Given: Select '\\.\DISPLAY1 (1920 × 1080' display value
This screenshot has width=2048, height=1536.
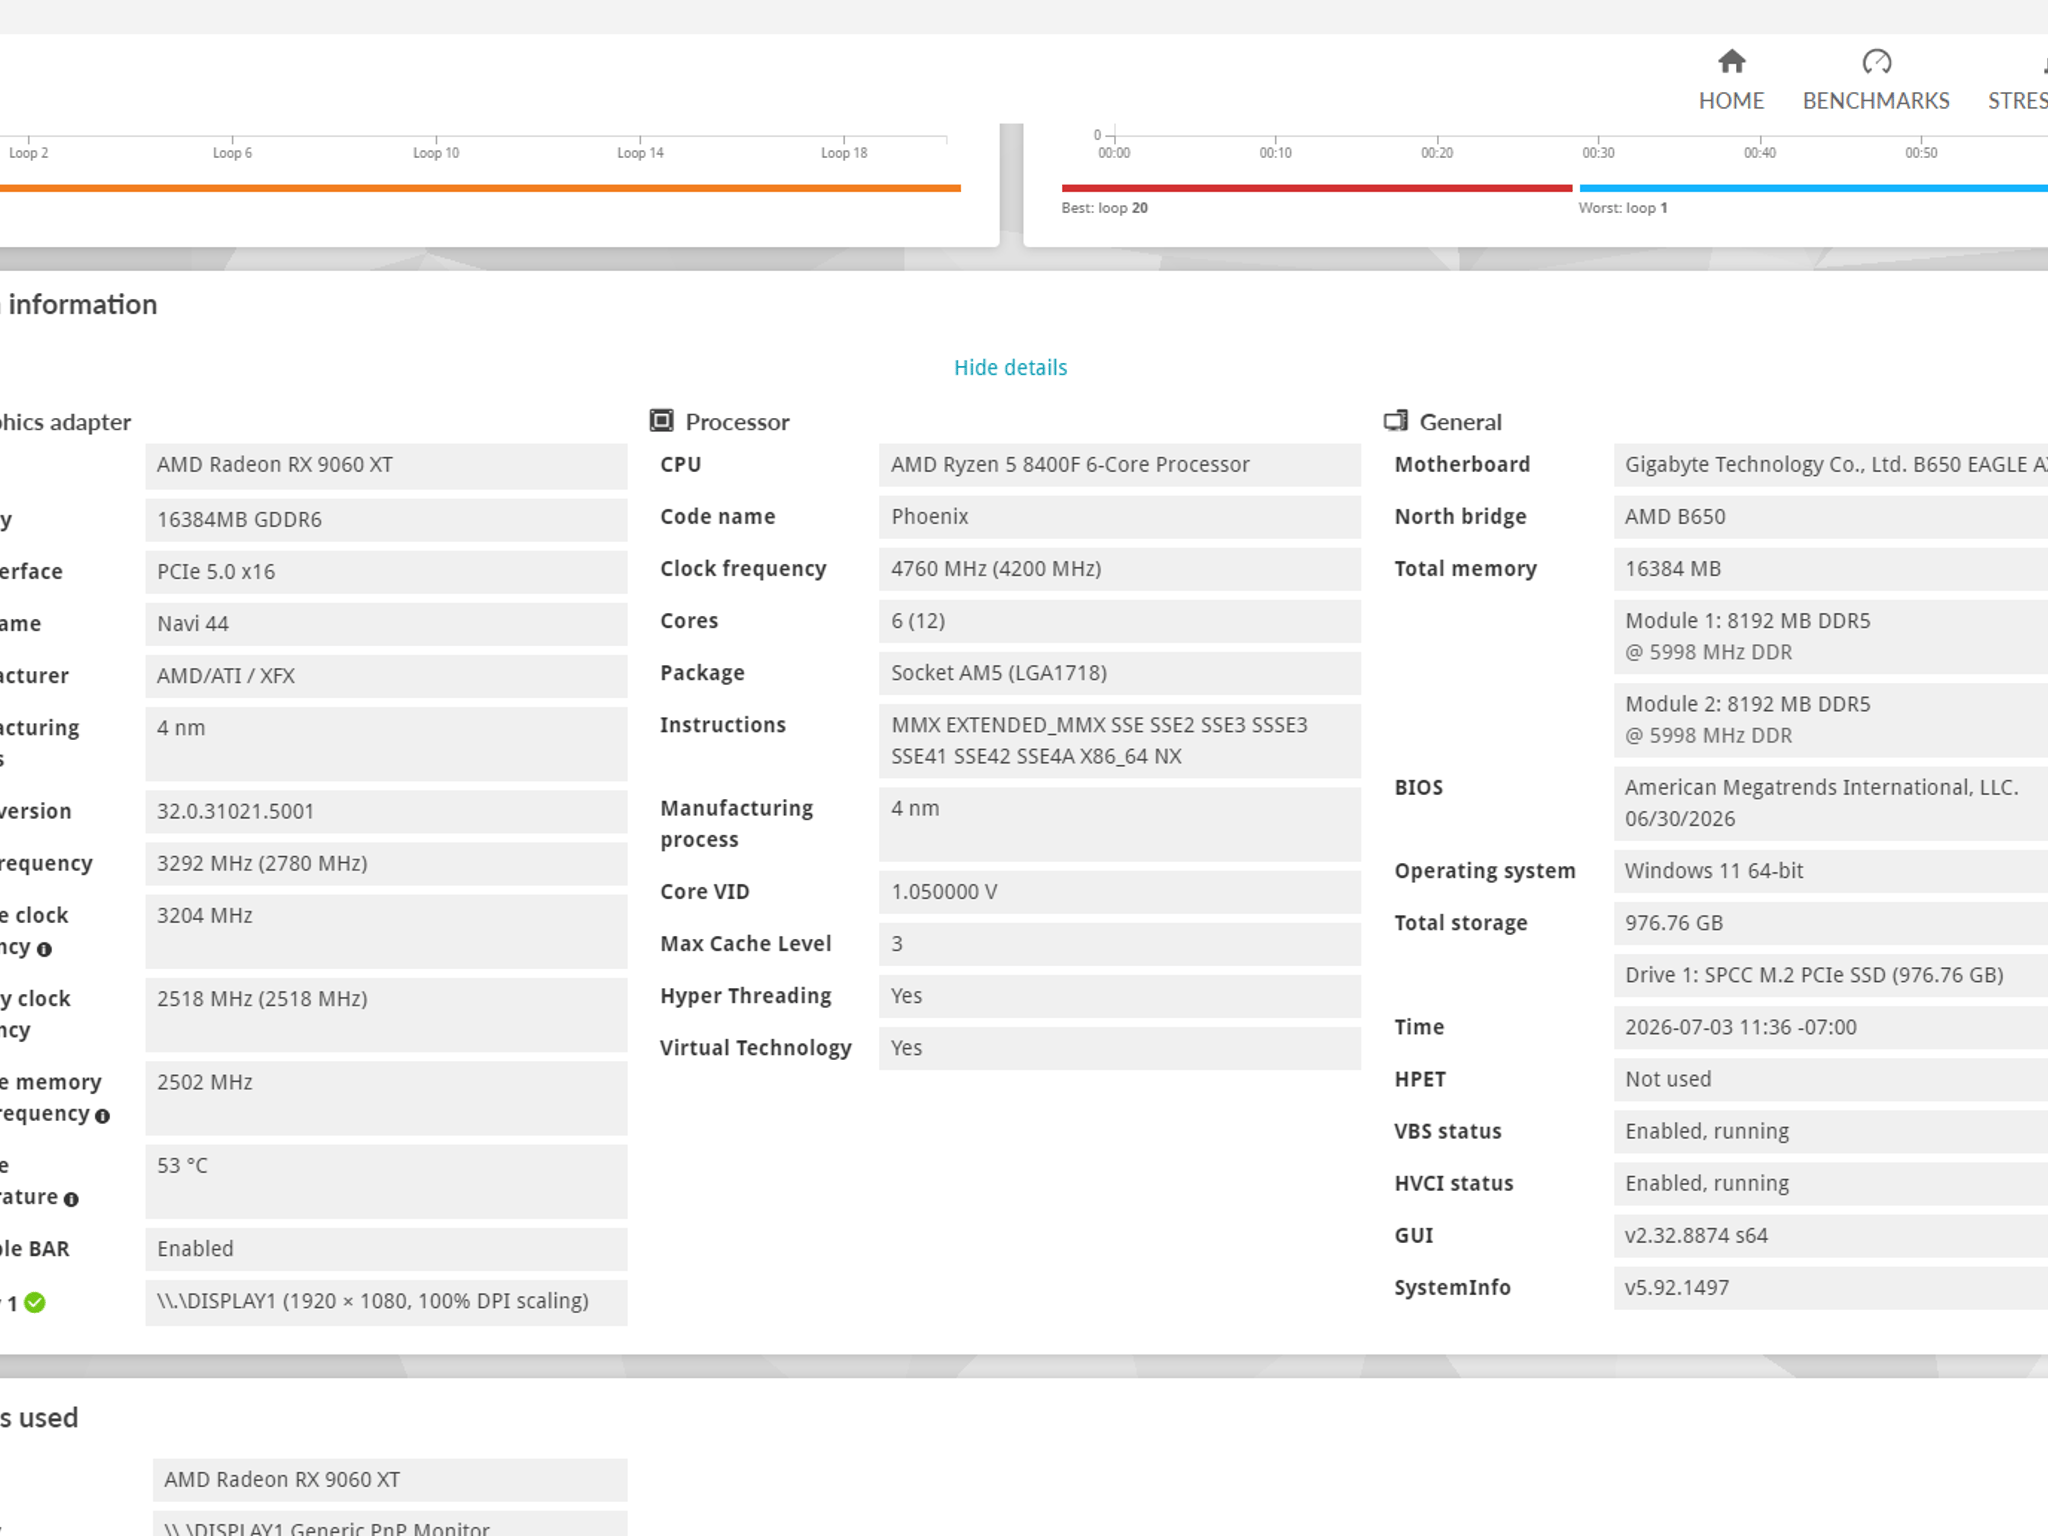Looking at the screenshot, I should tap(386, 1302).
